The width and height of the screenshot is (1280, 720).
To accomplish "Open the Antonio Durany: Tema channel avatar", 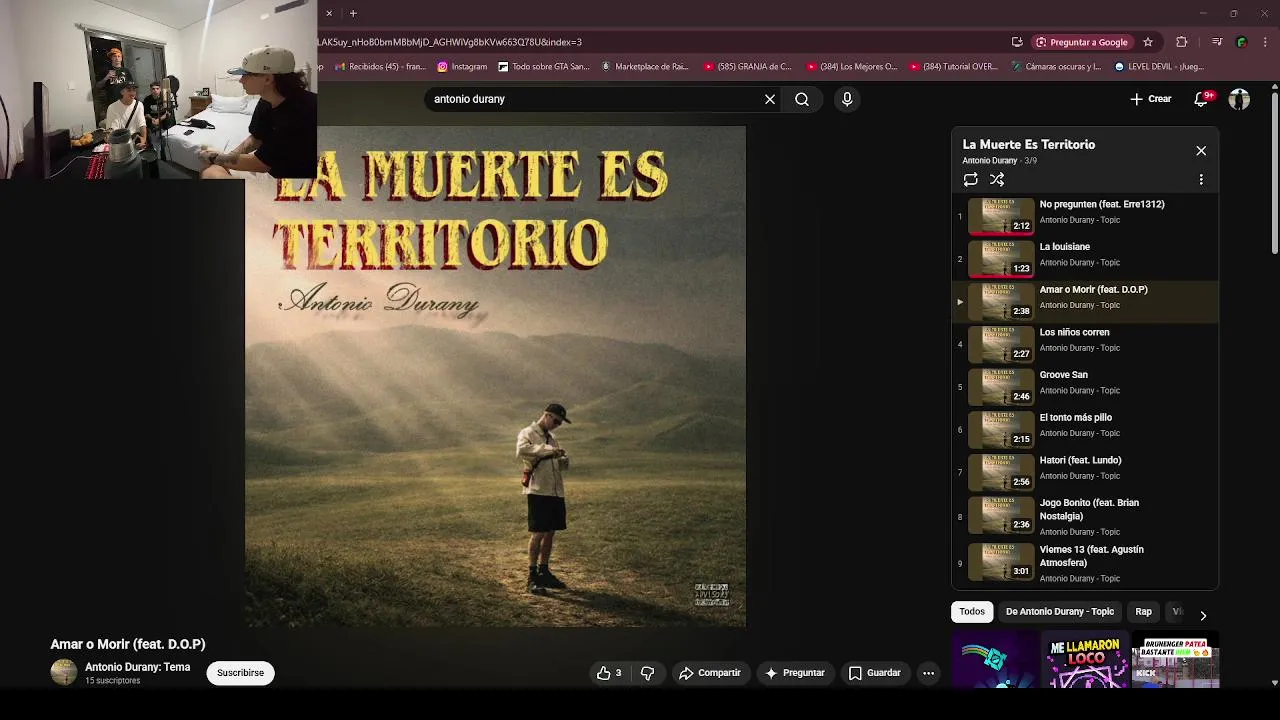I will tap(64, 673).
